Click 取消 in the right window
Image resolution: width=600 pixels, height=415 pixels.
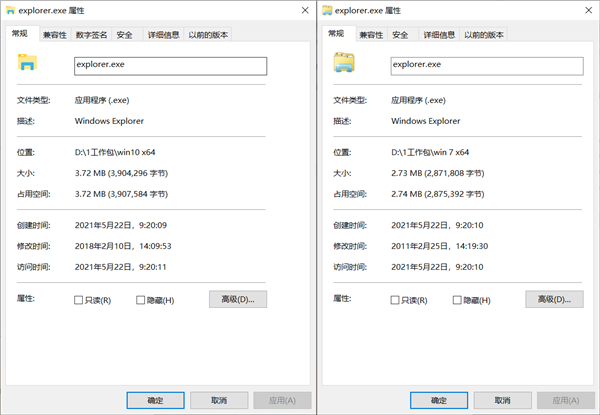point(502,400)
